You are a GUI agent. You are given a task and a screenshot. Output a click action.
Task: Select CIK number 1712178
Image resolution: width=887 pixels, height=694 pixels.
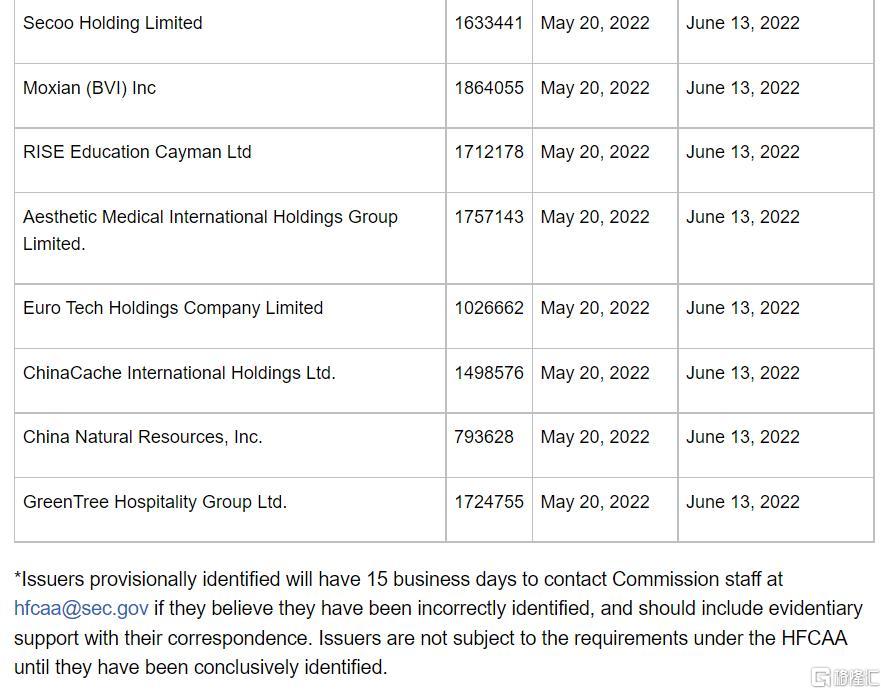pos(489,152)
